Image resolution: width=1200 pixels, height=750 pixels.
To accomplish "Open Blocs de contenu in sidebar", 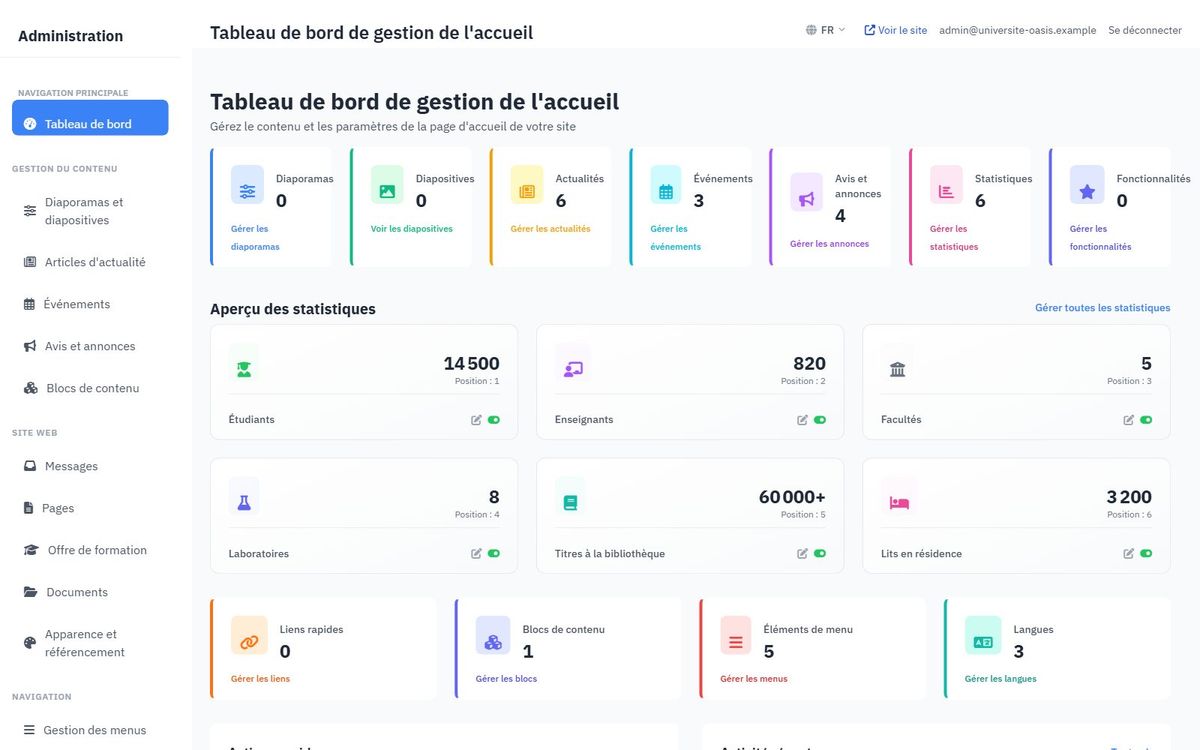I will coord(90,388).
